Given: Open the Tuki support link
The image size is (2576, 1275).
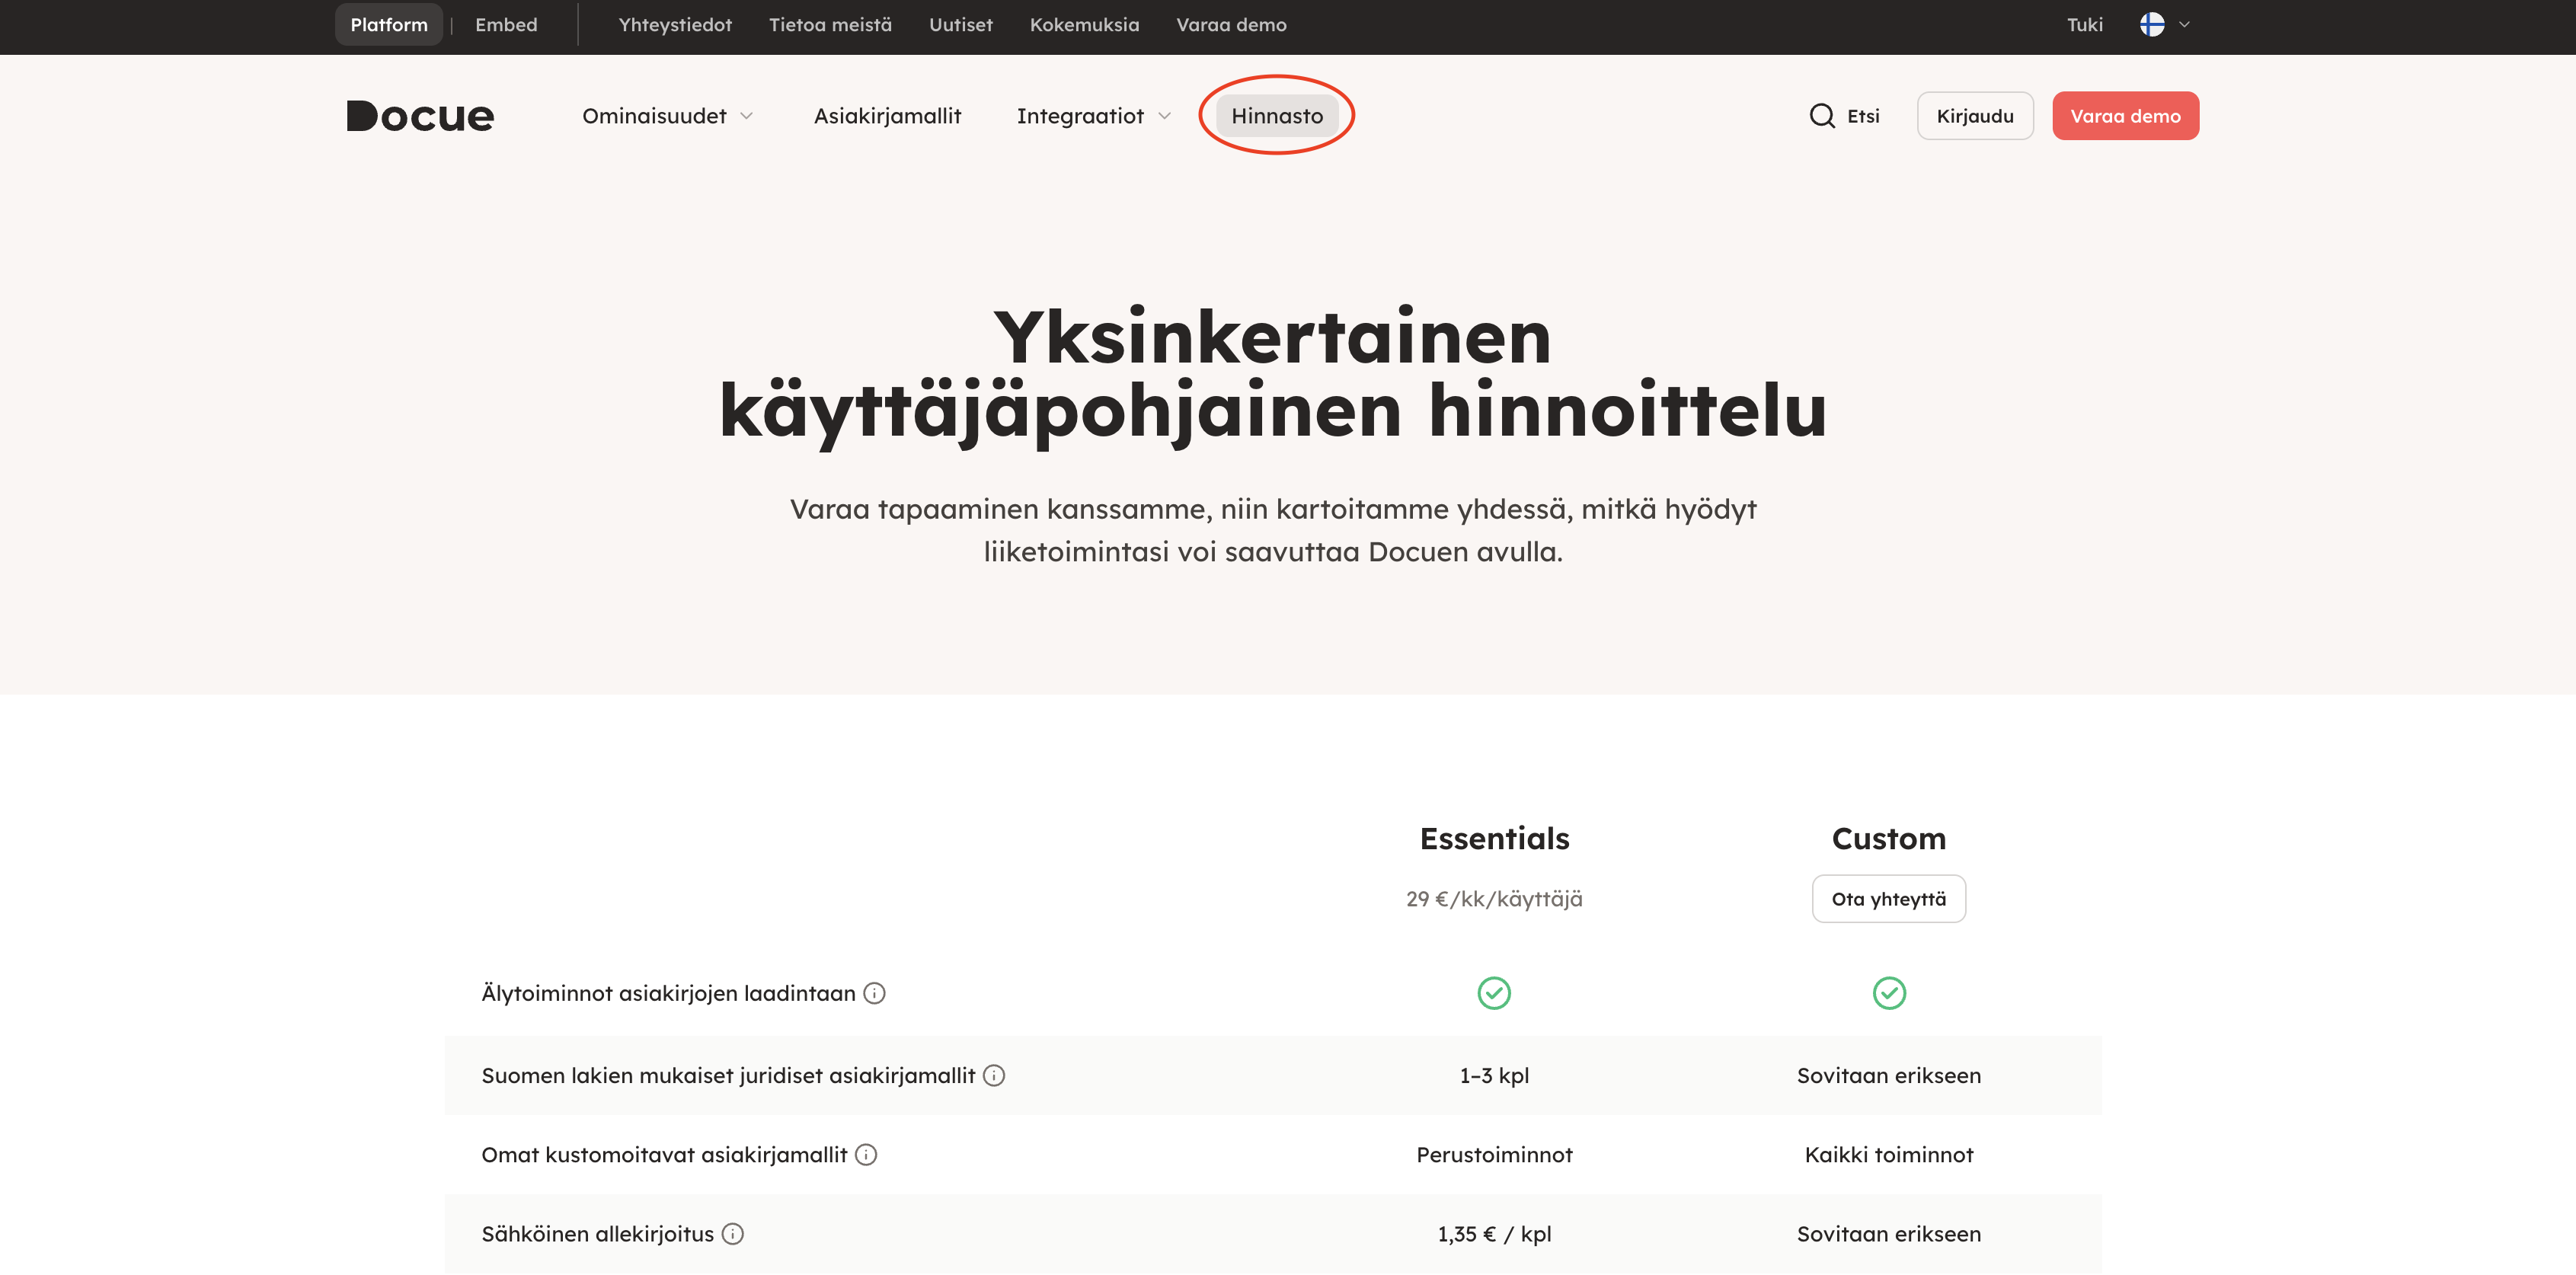Looking at the screenshot, I should [2085, 25].
